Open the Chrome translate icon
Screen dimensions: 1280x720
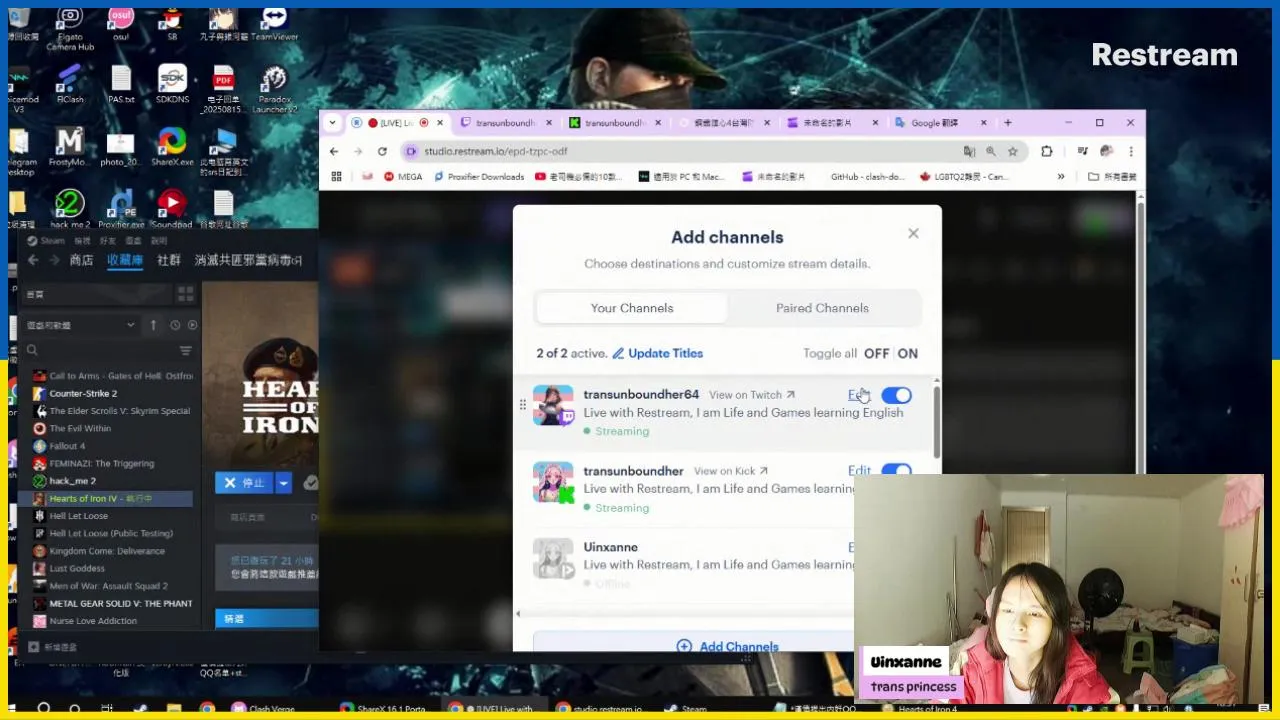click(969, 151)
